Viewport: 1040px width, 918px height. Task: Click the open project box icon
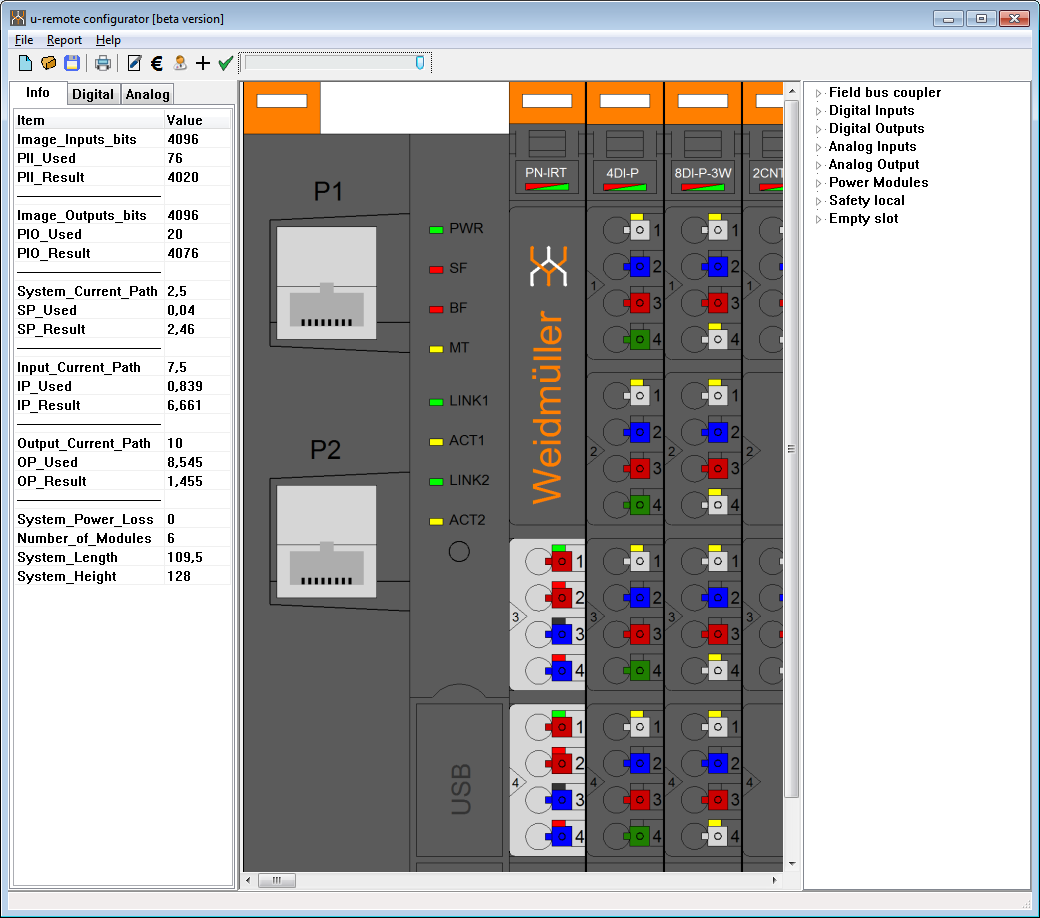click(49, 63)
